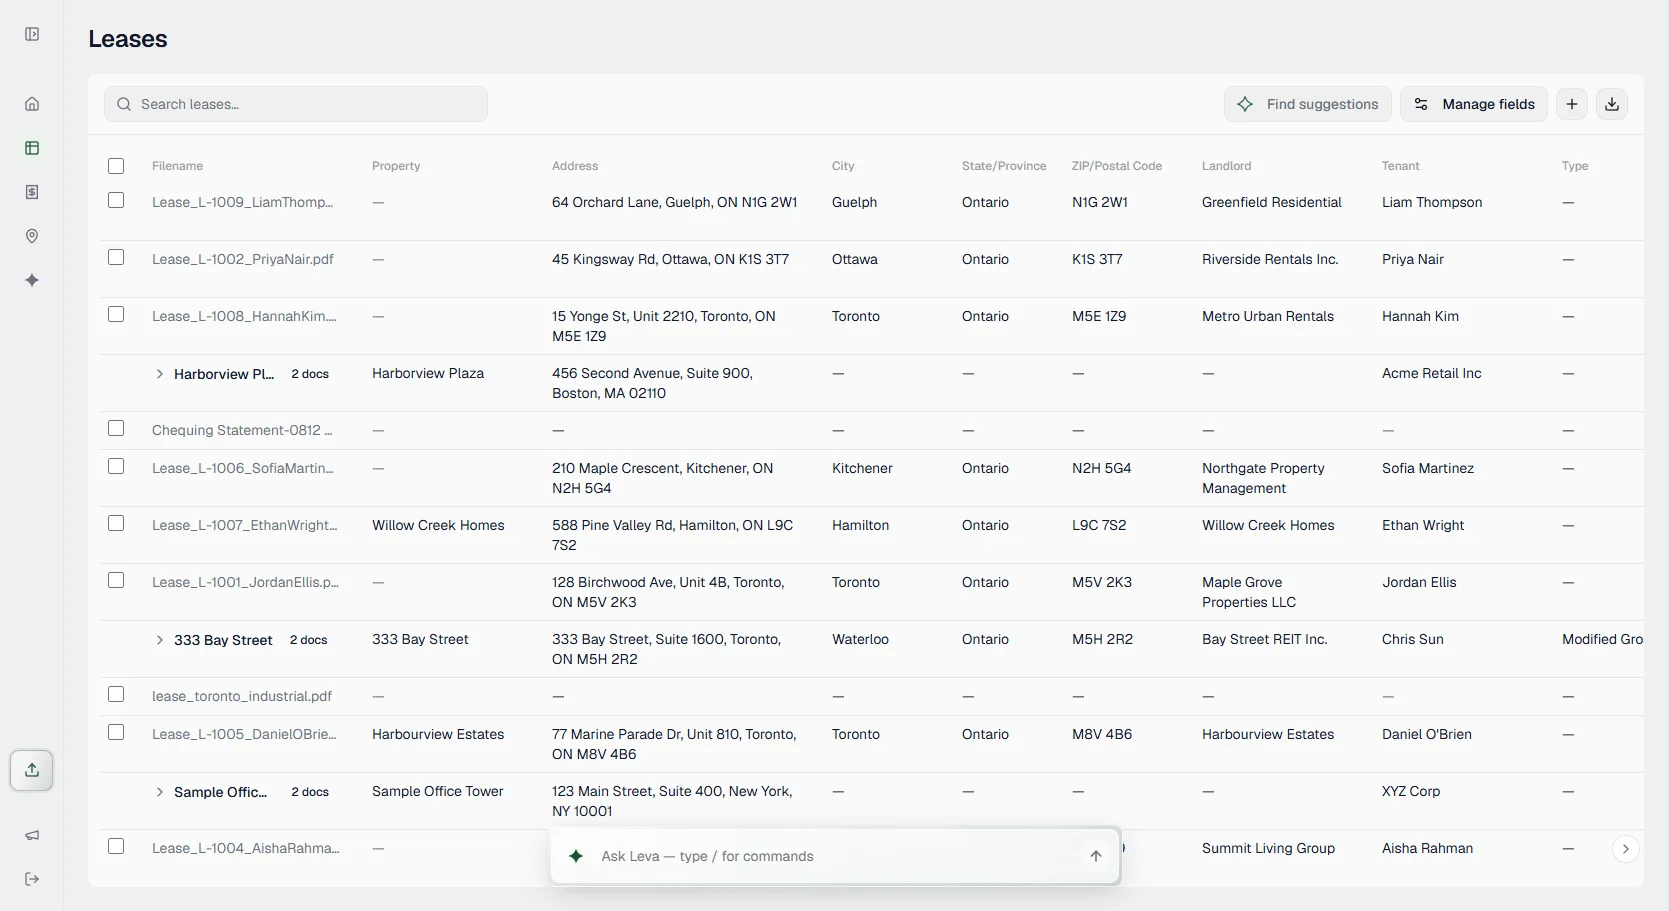Open the Home sidebar icon

point(32,104)
